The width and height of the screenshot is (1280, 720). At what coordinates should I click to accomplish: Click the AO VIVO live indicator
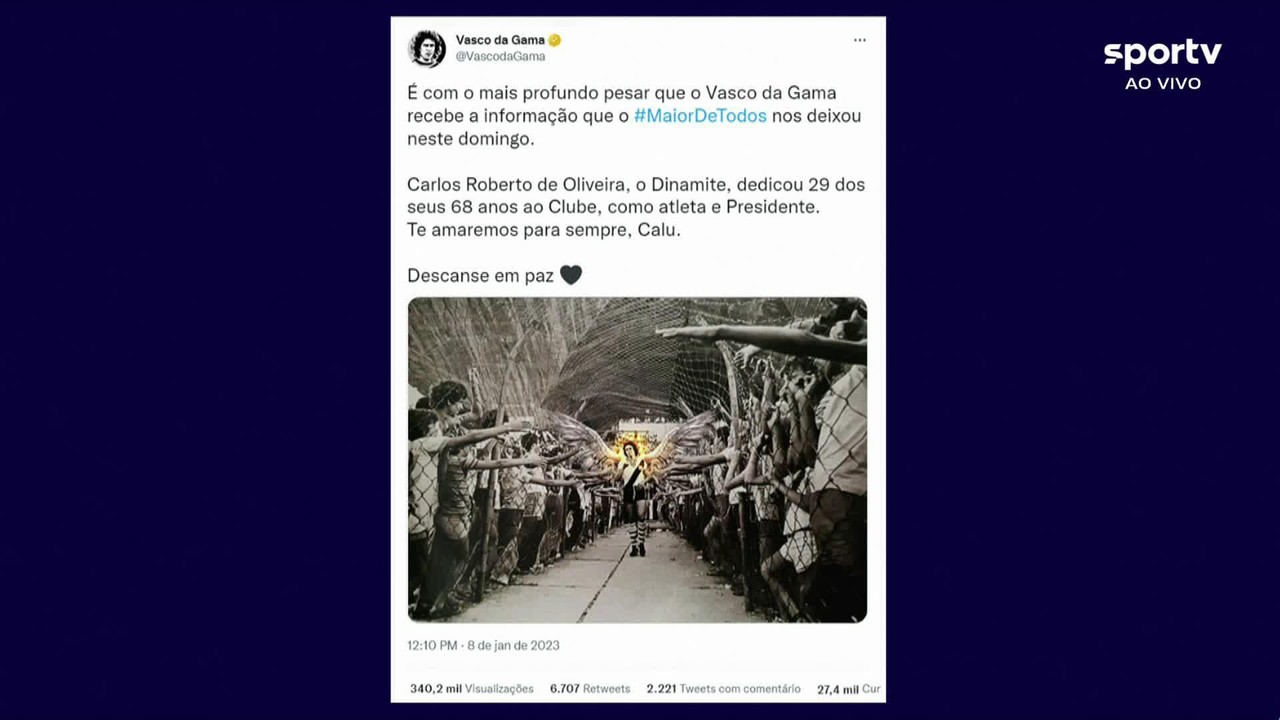coord(1162,84)
